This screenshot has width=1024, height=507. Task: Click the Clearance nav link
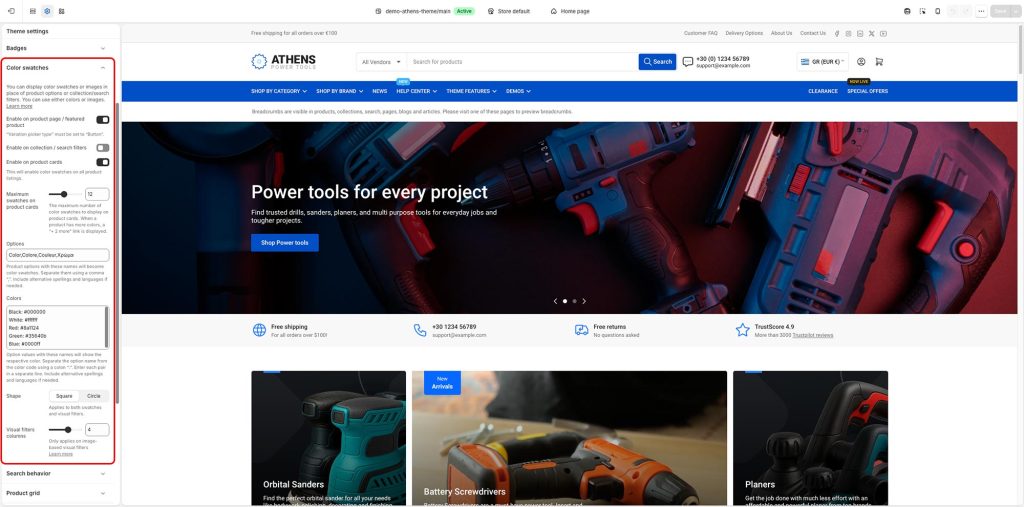(823, 91)
